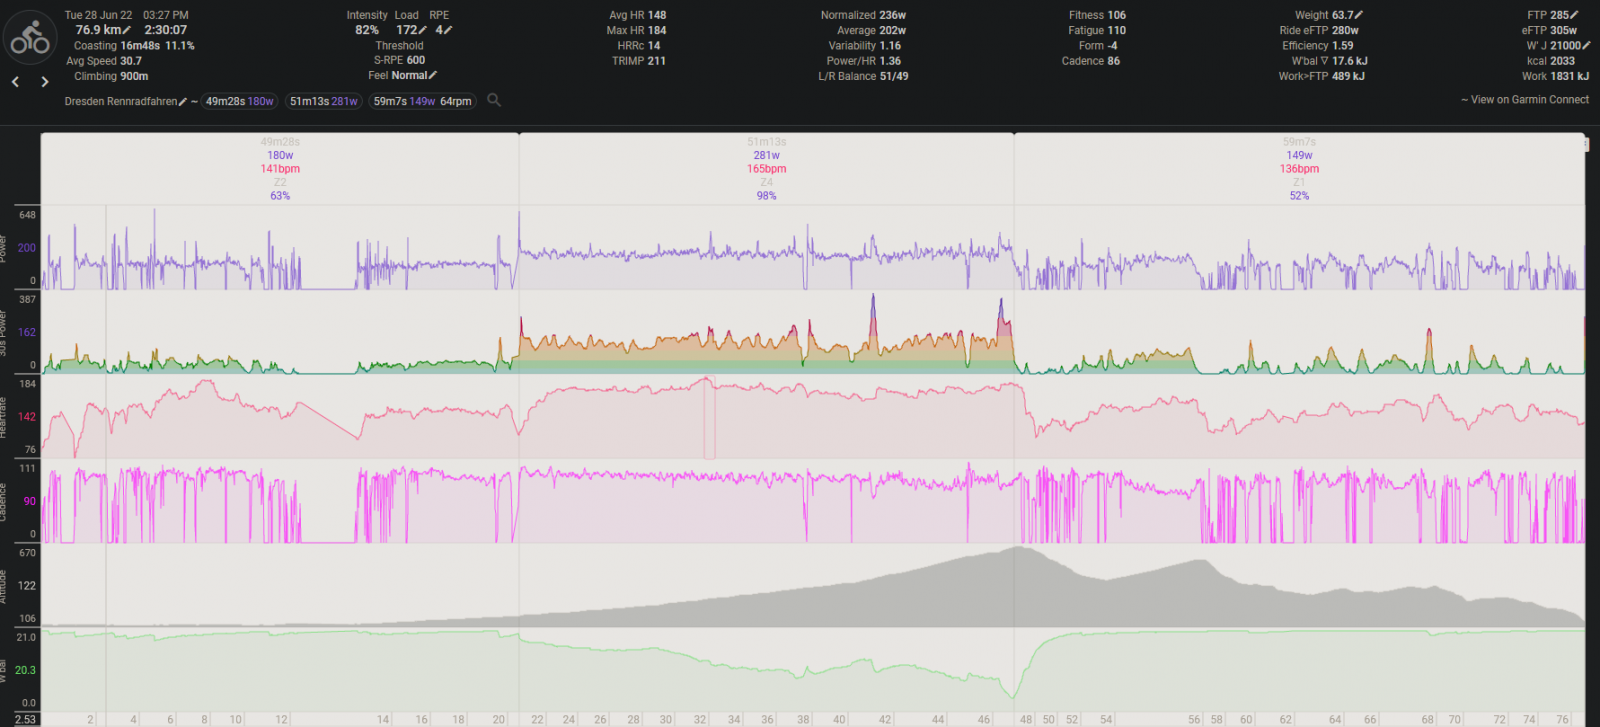Screen dimensions: 1600x727
Task: Edit the Load 172 value pencil
Action: pyautogui.click(x=423, y=30)
